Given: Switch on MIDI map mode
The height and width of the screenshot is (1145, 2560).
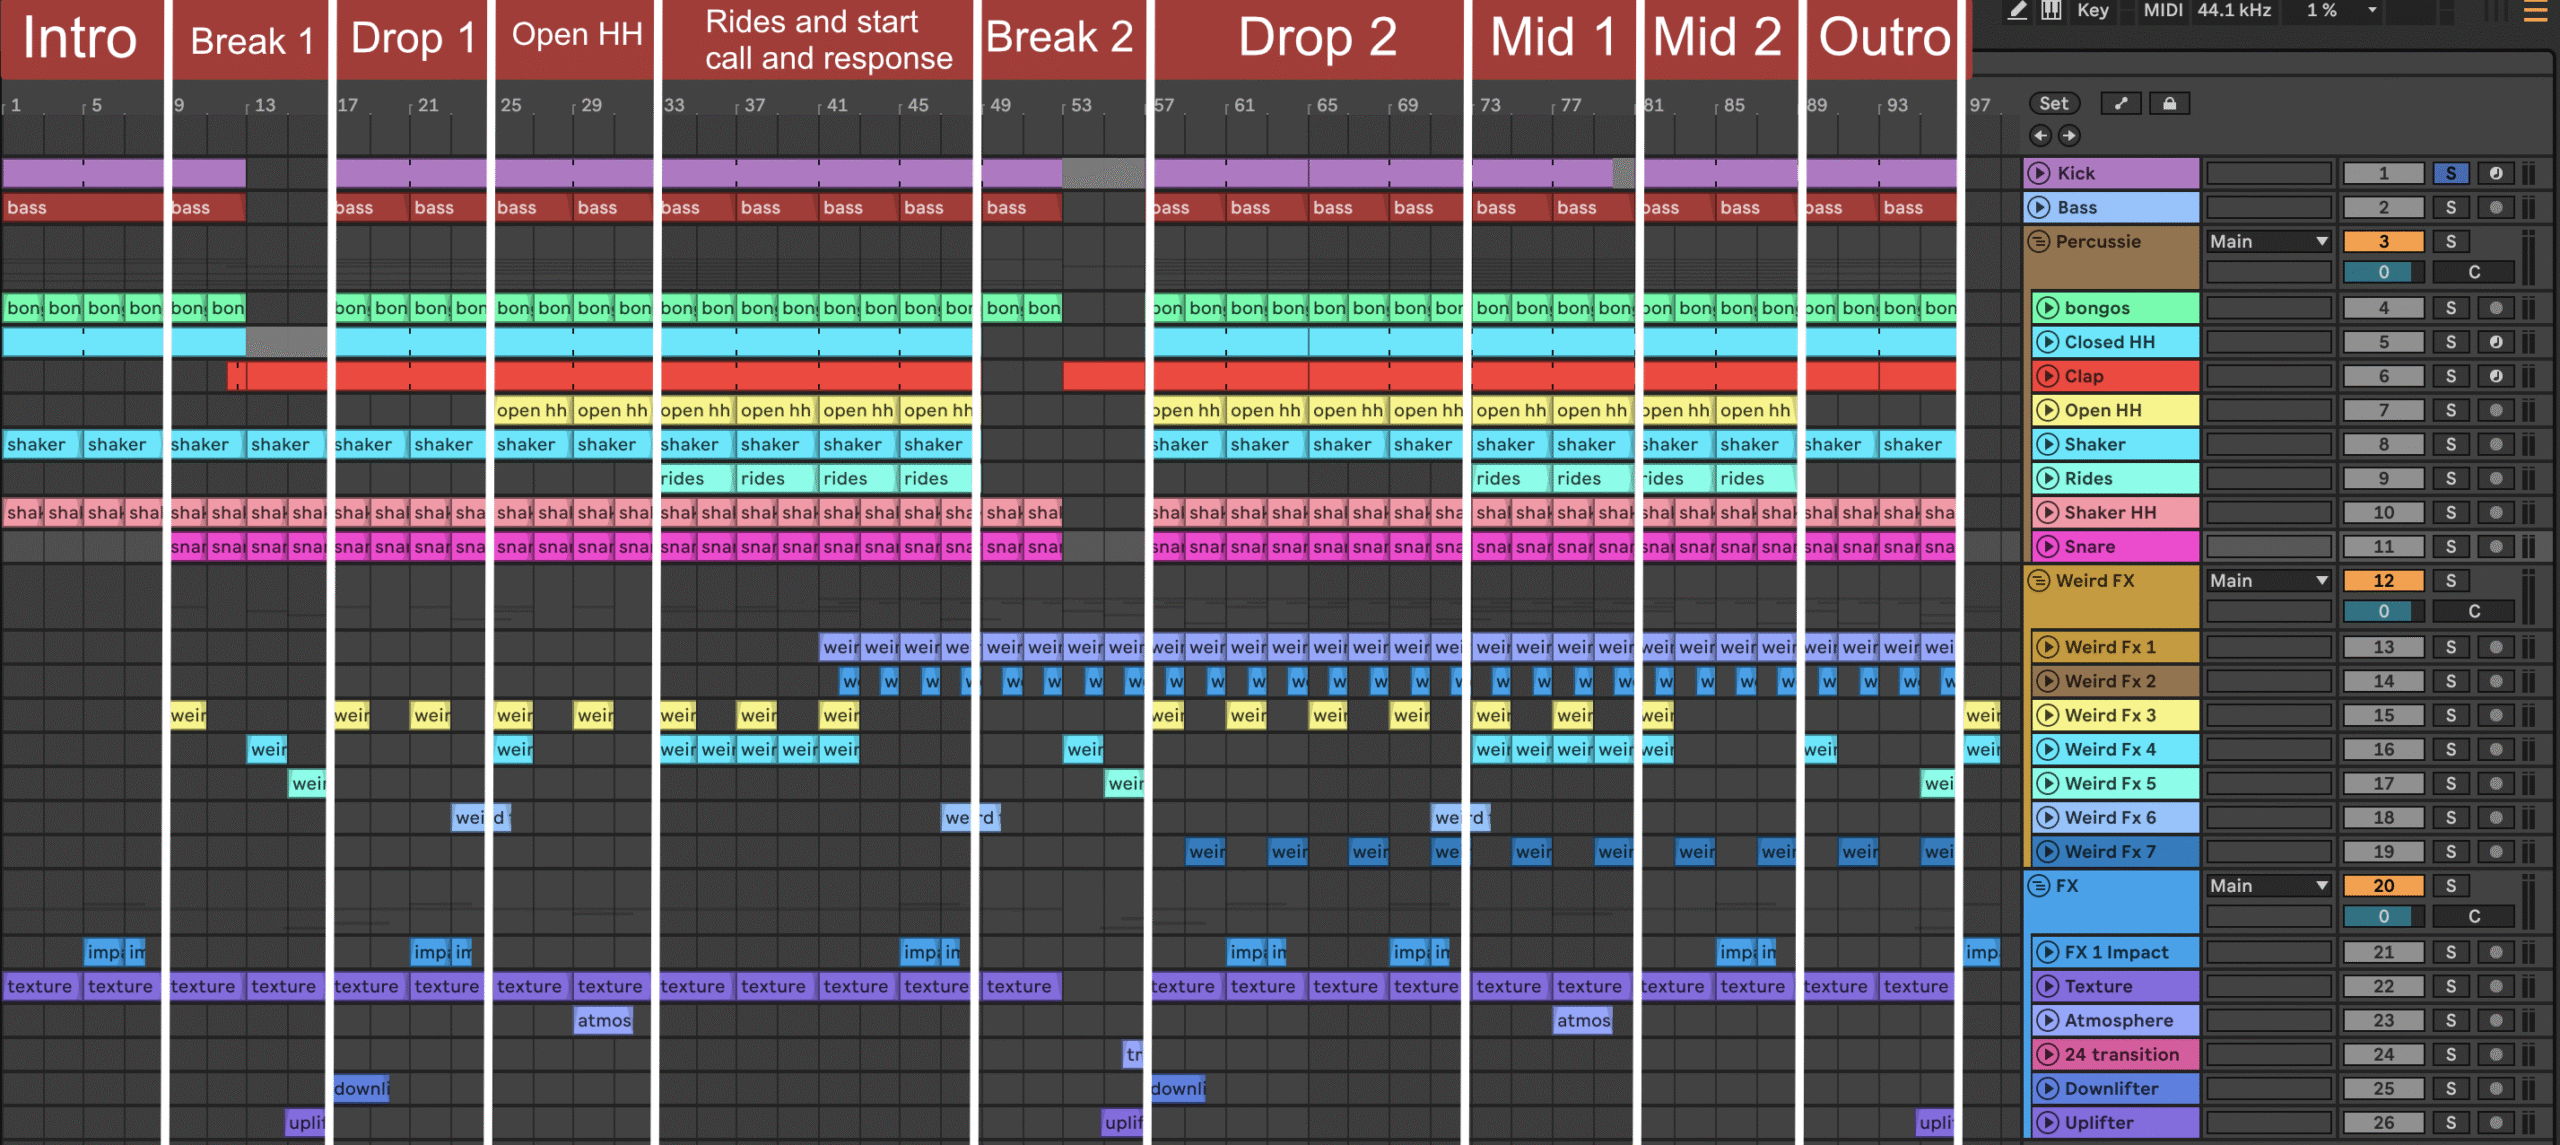Looking at the screenshot, I should coord(2163,11).
